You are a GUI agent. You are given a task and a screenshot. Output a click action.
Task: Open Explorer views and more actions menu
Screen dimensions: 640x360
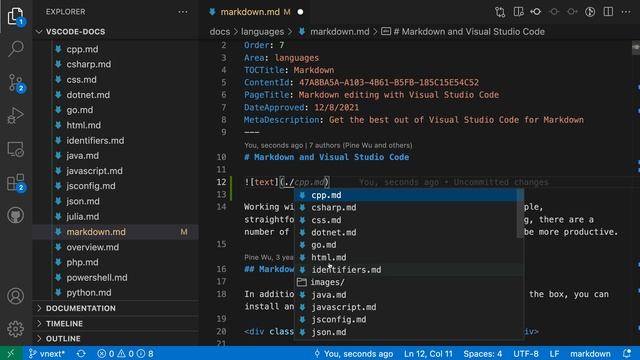(183, 12)
